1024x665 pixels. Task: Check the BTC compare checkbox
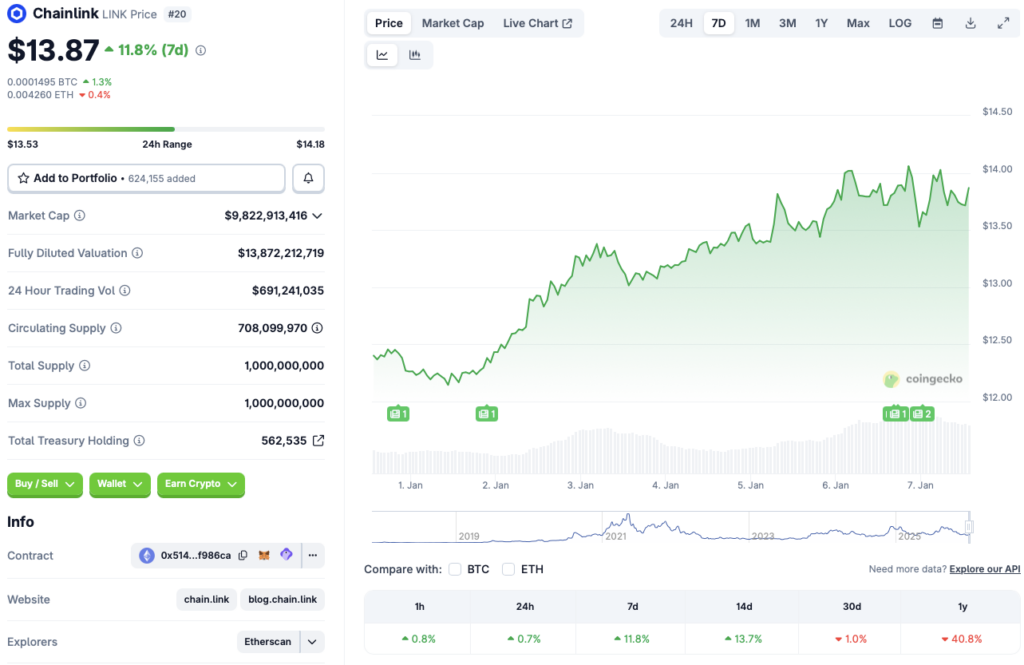coord(455,569)
